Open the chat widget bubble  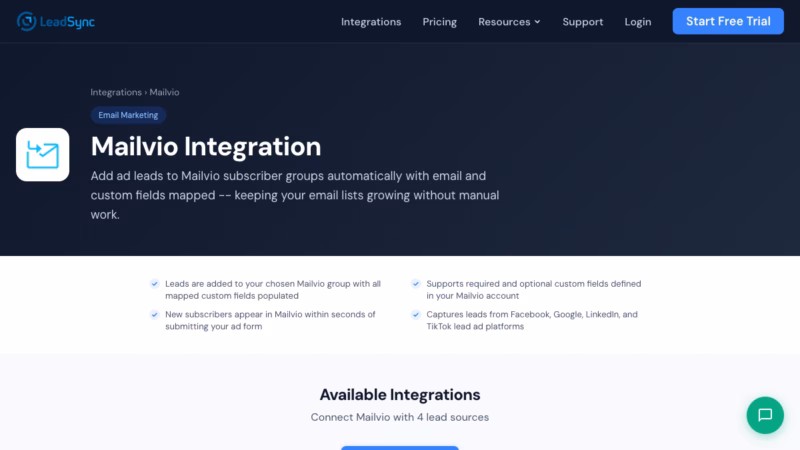pyautogui.click(x=765, y=415)
